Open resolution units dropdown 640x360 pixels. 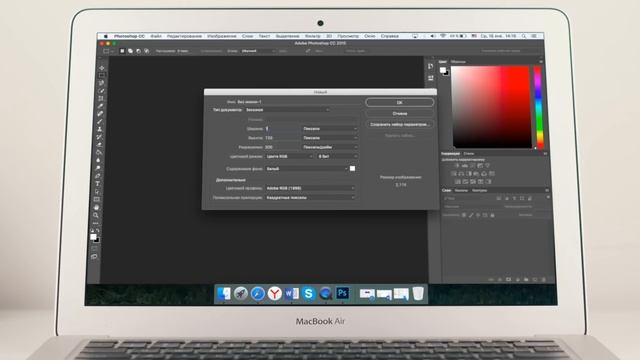(330, 147)
